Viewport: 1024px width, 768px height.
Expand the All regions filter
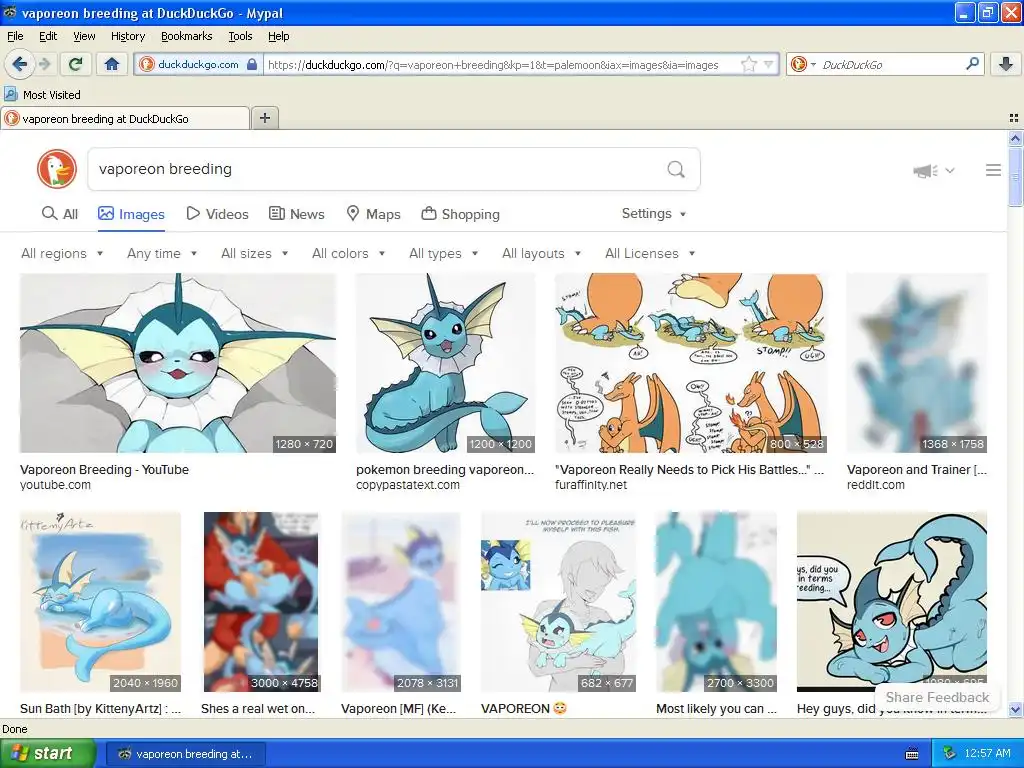tap(62, 253)
